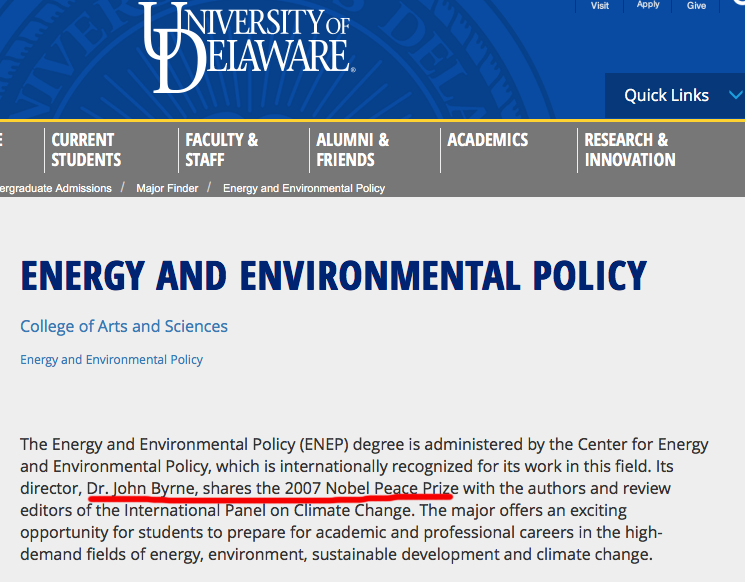745x582 pixels.
Task: Click the text 'Center for Energy'
Action: coord(643,445)
